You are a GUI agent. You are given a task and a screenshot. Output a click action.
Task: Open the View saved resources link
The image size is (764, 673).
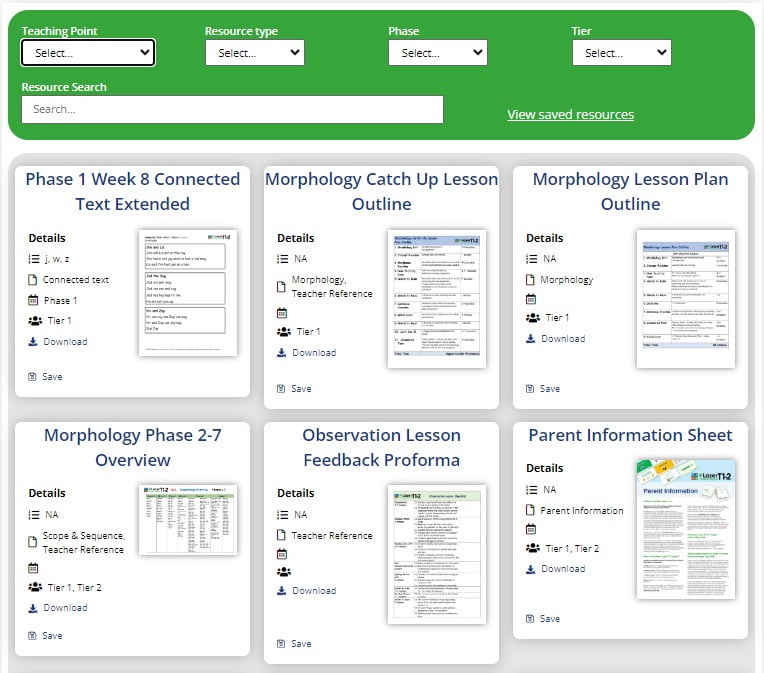pos(570,115)
